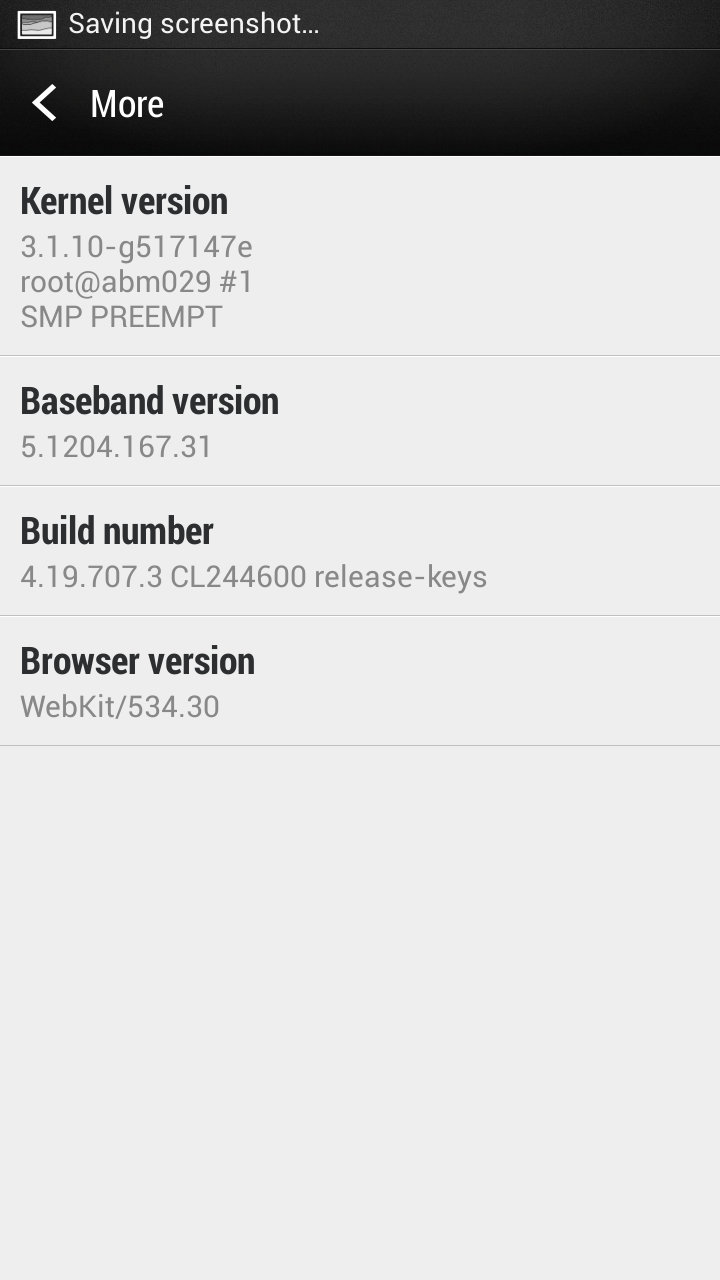Tap the Build number heading
Viewport: 720px width, 1280px height.
point(117,531)
